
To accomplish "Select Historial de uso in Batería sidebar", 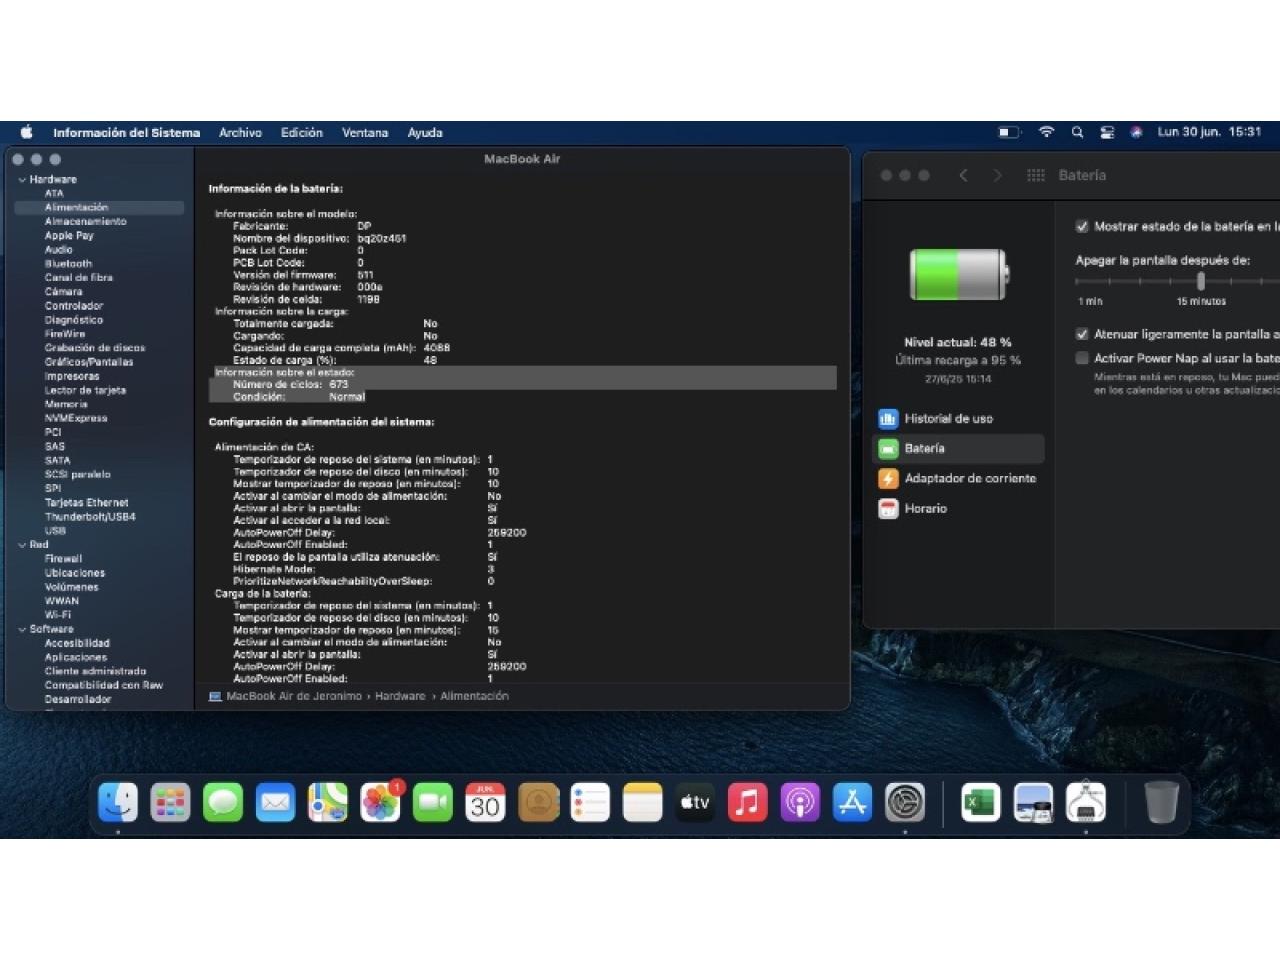I will (x=958, y=419).
